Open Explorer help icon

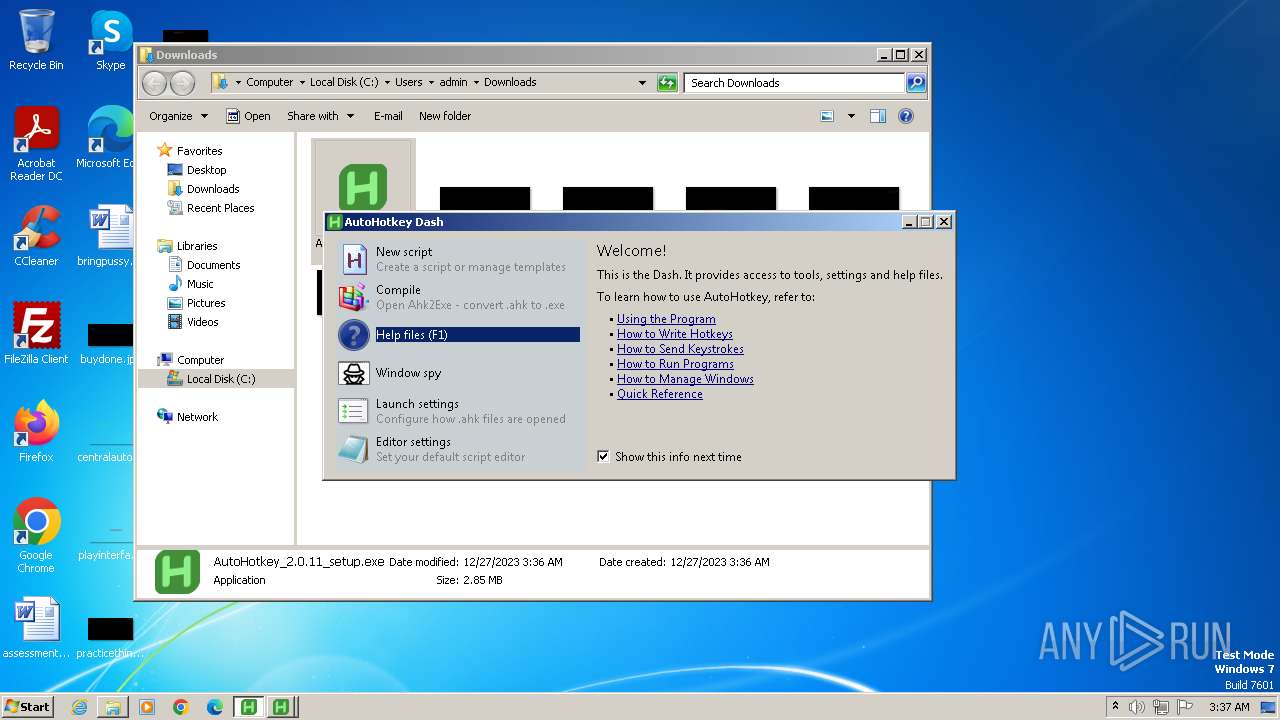(906, 116)
